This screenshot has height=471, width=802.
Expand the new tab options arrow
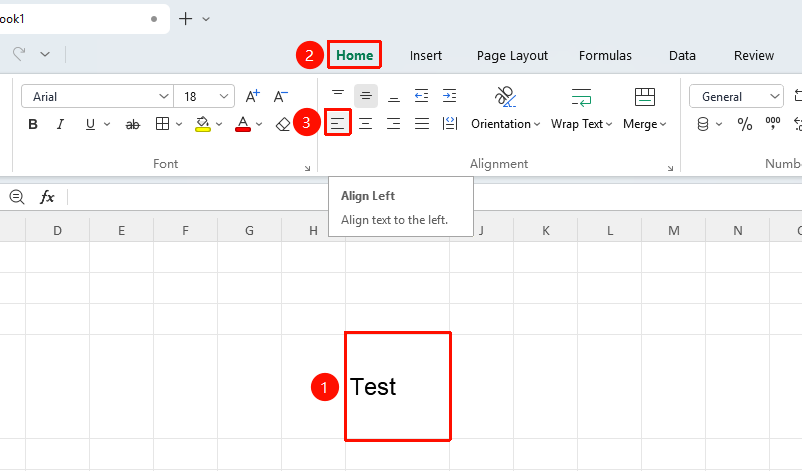(206, 19)
